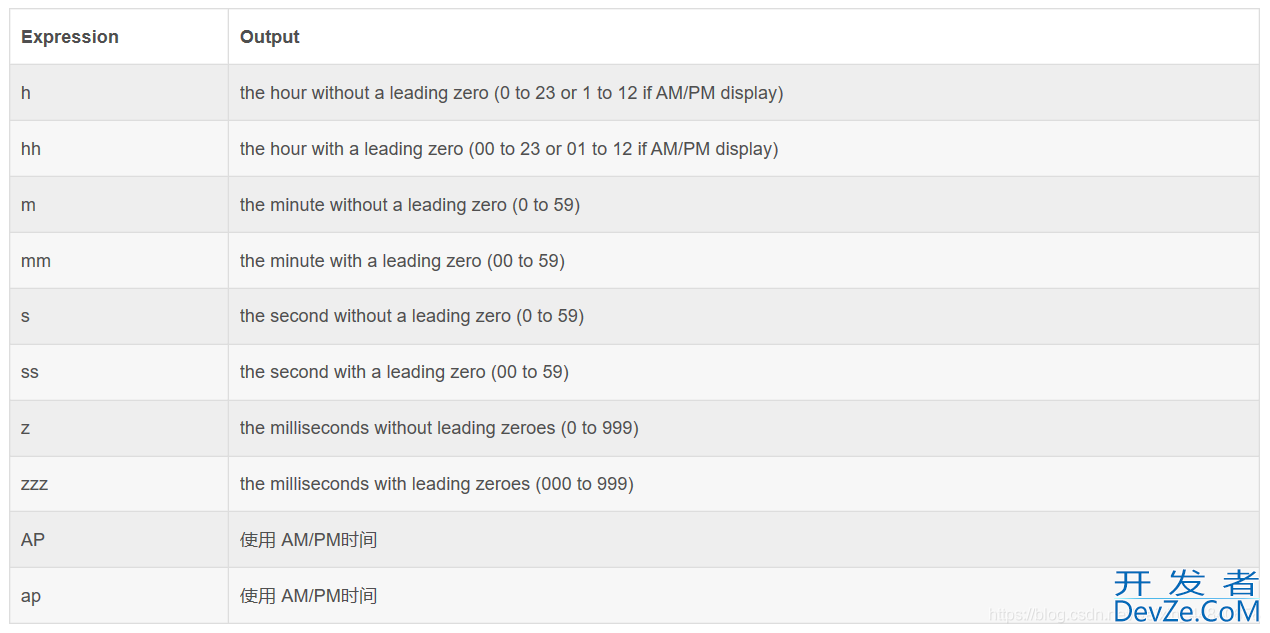Image resolution: width=1270 pixels, height=633 pixels.
Task: Click the 'm' expression cell
Action: tap(119, 205)
